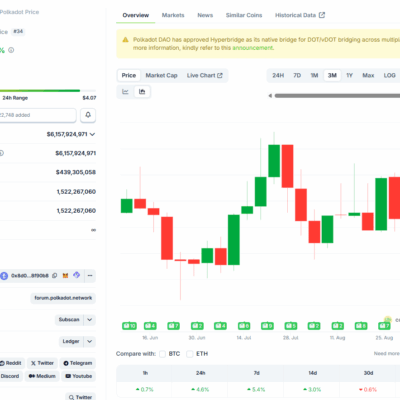Open the news marker above 30. Jun

197,326
